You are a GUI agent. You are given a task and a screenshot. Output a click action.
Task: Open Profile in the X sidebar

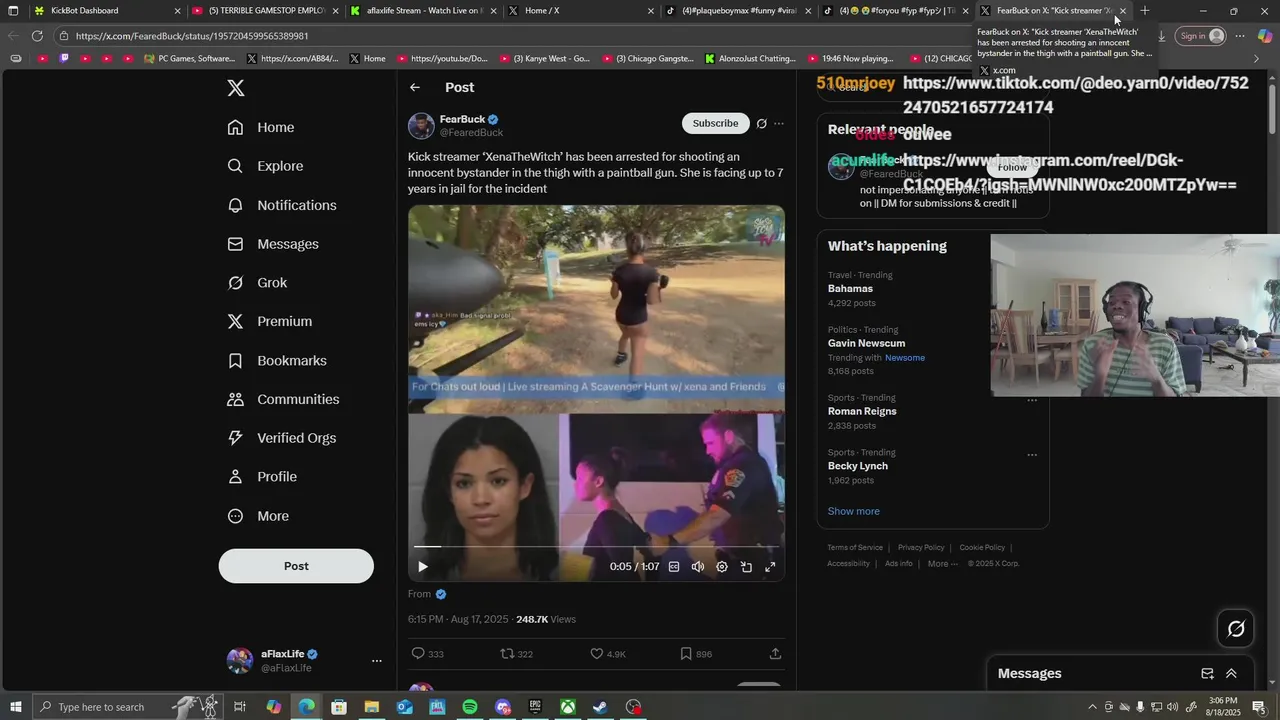[262, 477]
